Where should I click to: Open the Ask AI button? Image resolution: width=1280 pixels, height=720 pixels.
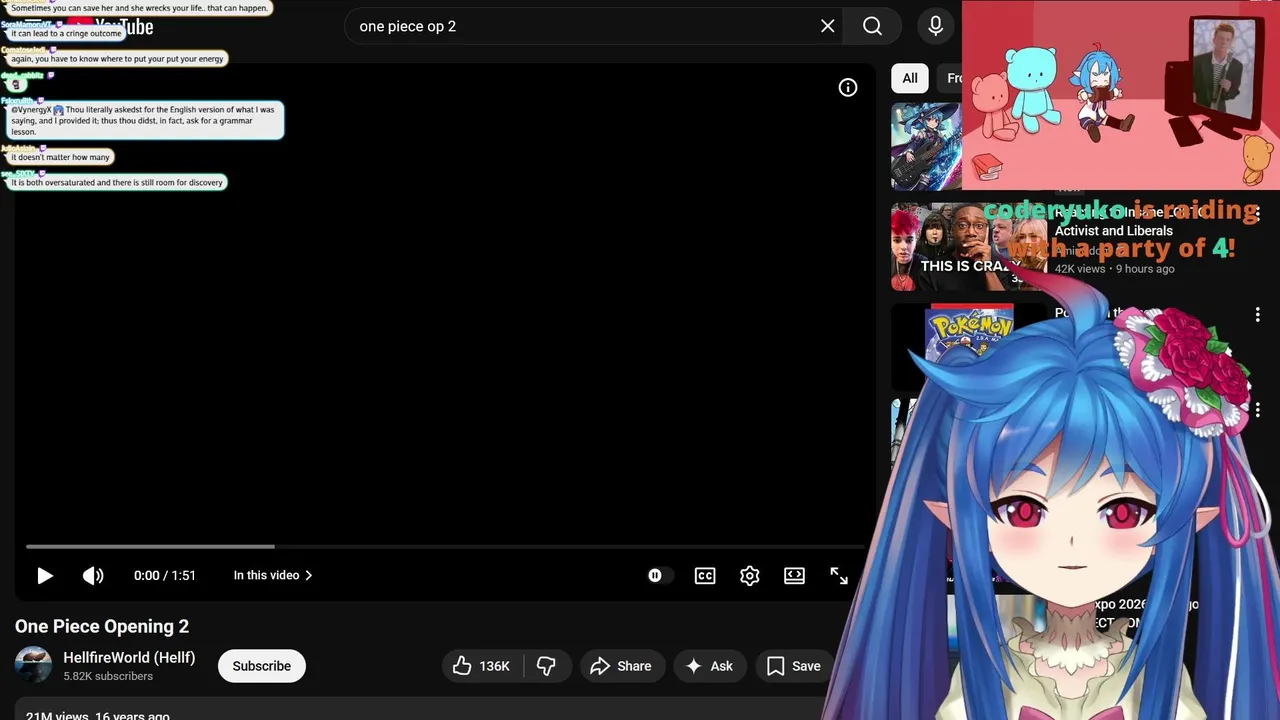(709, 666)
